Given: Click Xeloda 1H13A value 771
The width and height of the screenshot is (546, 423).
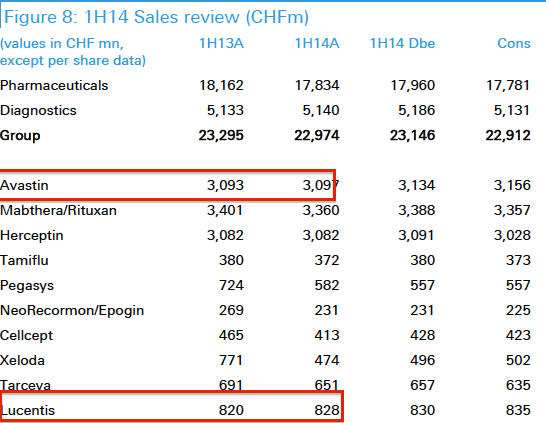Looking at the screenshot, I should 231,361.
